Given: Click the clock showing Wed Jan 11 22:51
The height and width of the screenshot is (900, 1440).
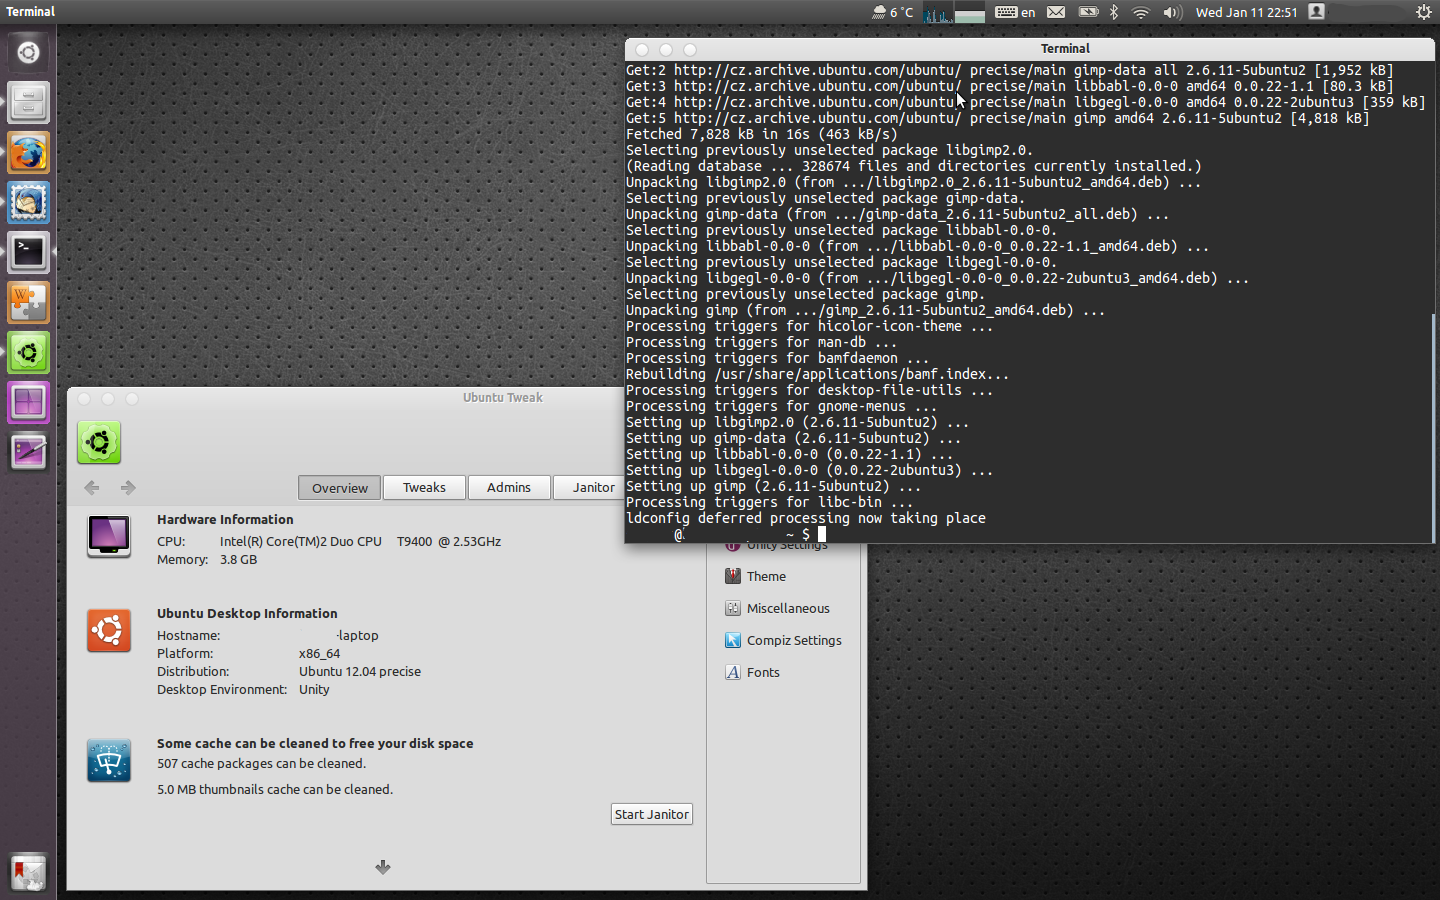Looking at the screenshot, I should [x=1247, y=12].
